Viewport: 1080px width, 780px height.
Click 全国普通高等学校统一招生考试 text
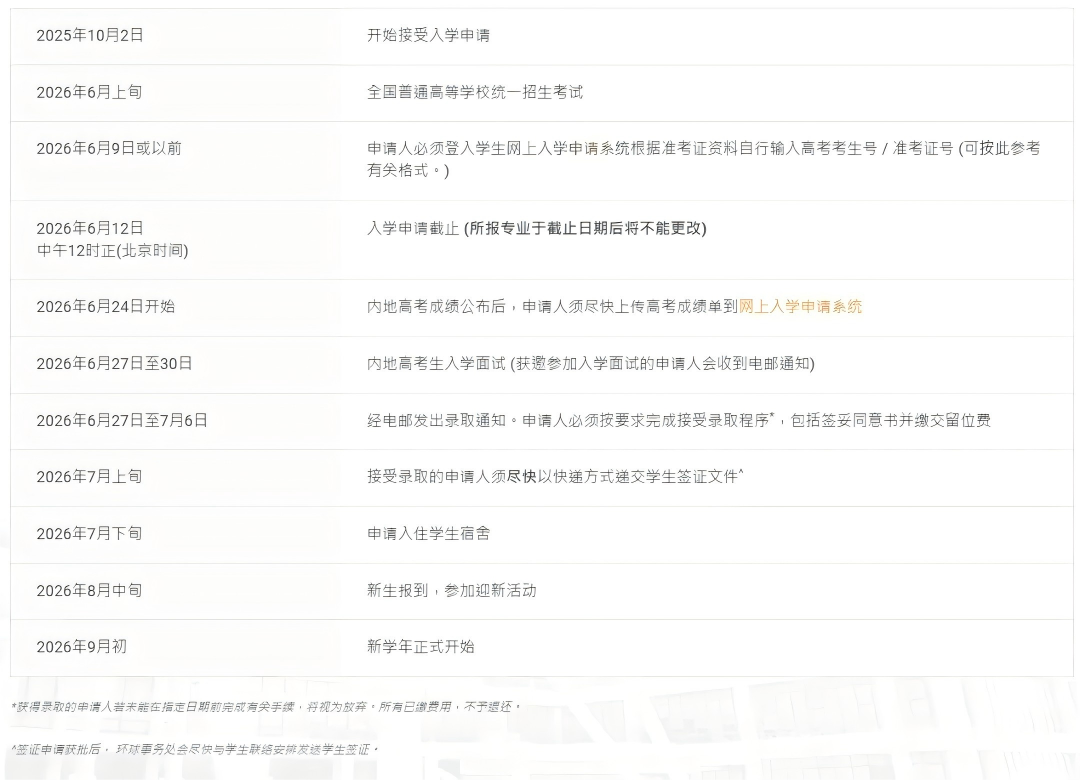(474, 92)
